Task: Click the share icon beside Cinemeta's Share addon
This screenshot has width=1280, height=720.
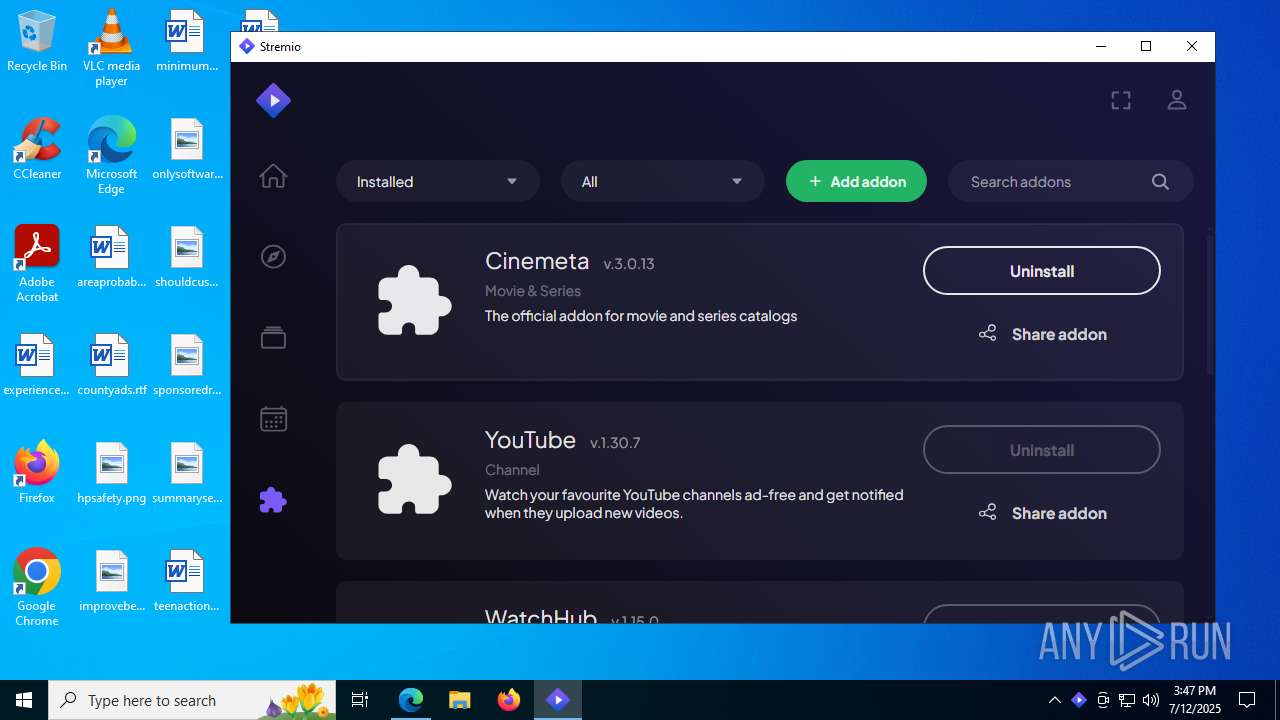Action: tap(987, 334)
